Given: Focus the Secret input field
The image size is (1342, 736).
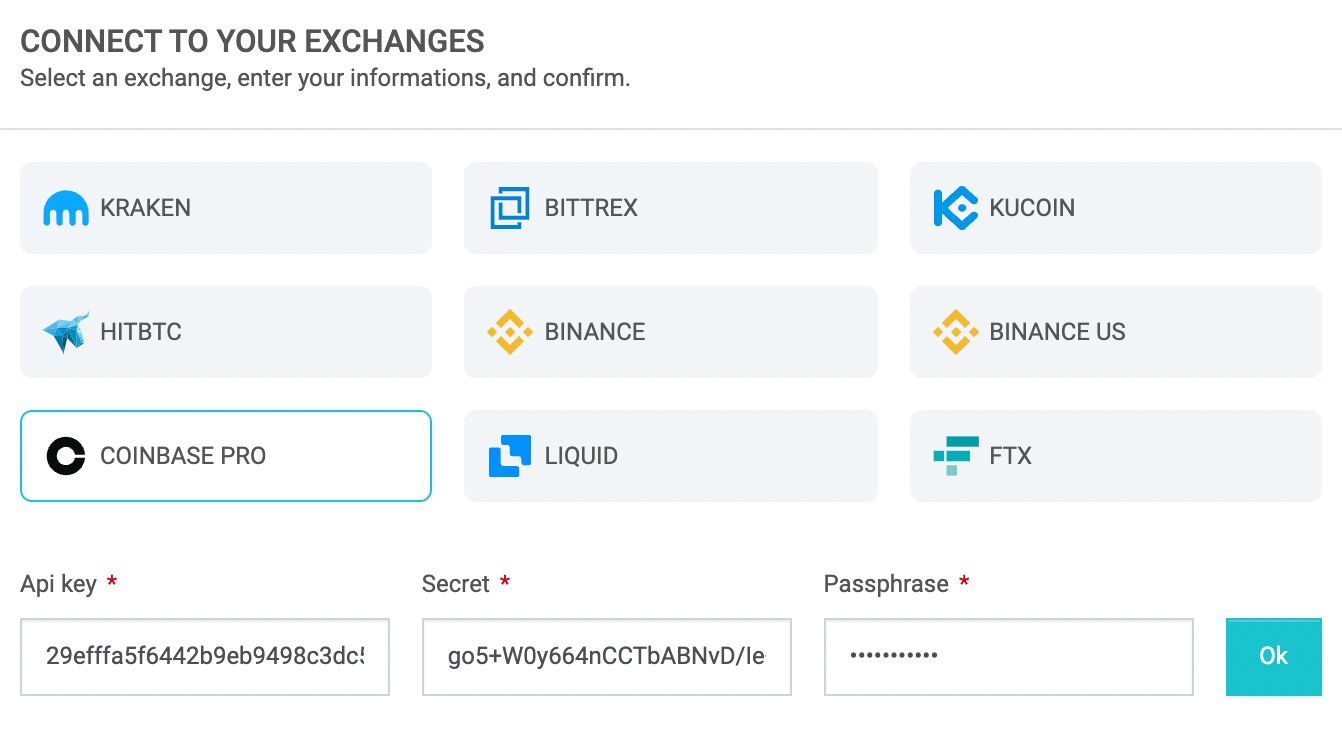Looking at the screenshot, I should click(607, 657).
